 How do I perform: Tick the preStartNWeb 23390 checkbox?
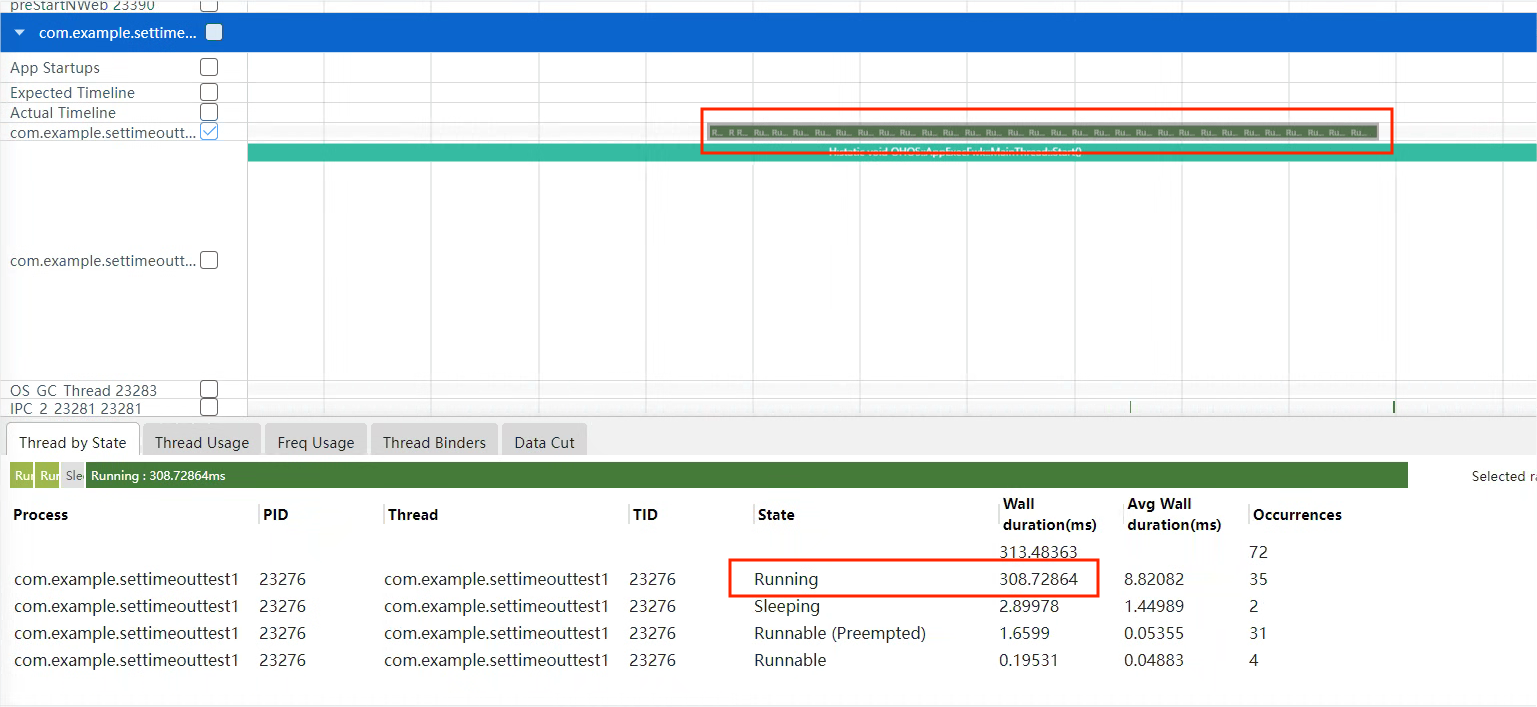tap(209, 5)
